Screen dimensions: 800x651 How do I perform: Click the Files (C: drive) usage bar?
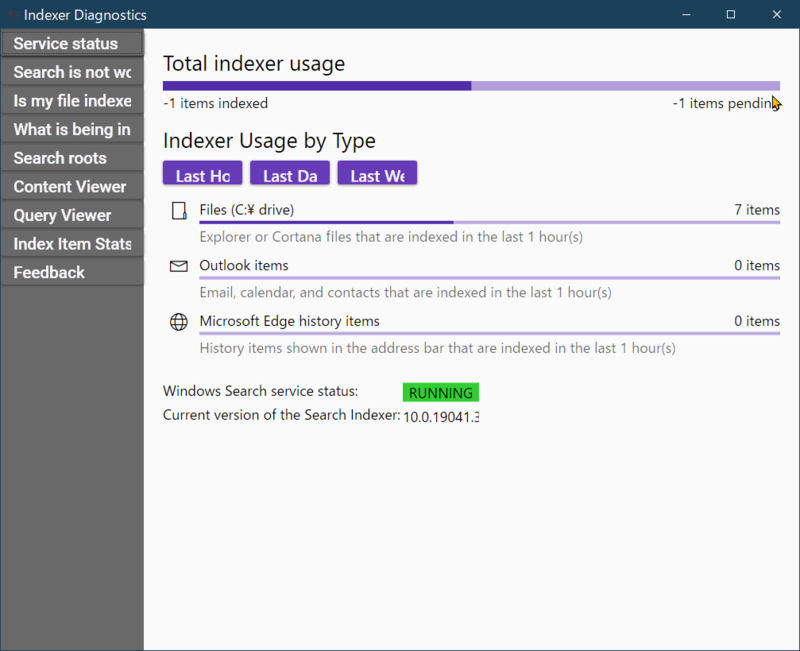[x=489, y=222]
